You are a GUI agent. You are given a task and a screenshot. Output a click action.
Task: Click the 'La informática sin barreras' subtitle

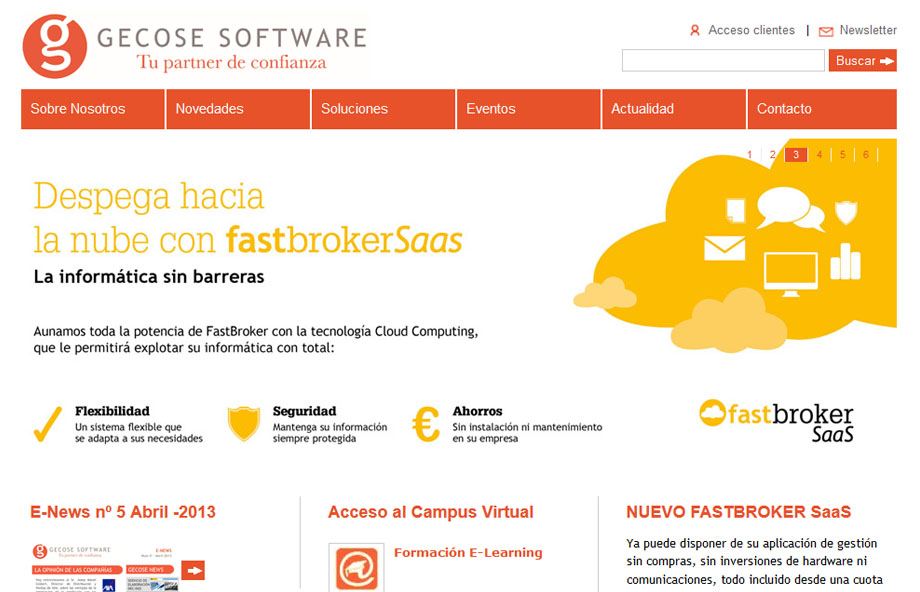(x=149, y=276)
